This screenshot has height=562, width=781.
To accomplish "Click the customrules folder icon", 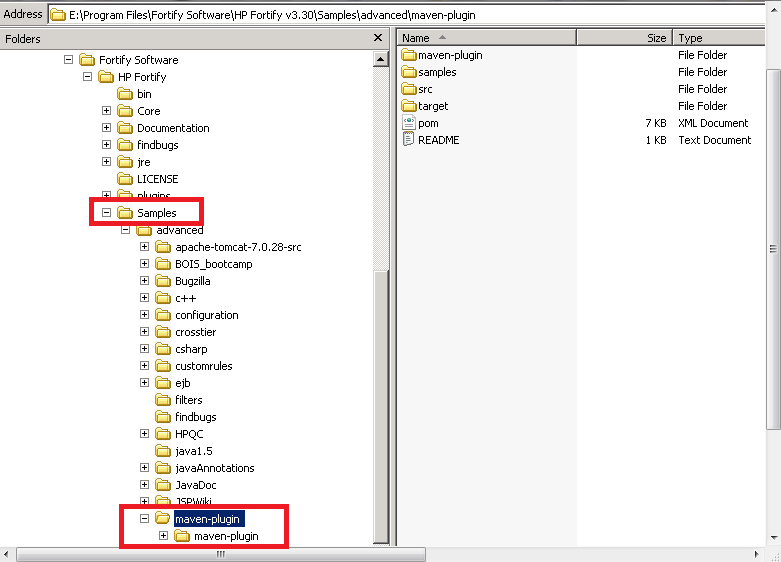I will click(x=163, y=366).
